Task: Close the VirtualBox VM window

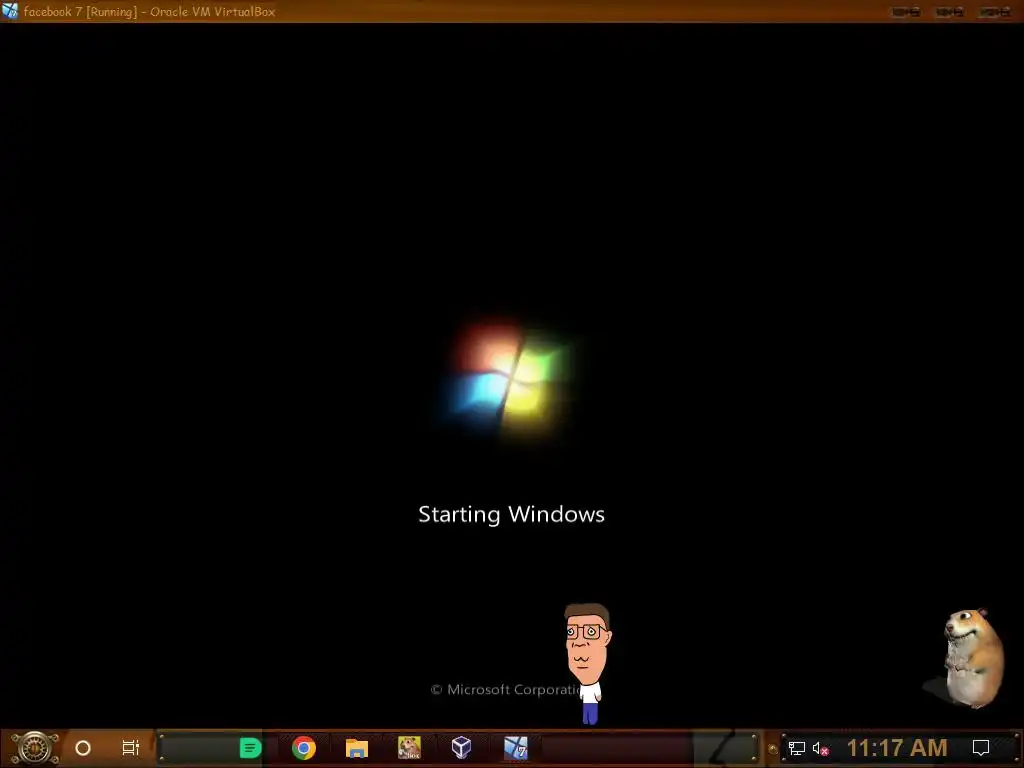Action: tap(995, 12)
